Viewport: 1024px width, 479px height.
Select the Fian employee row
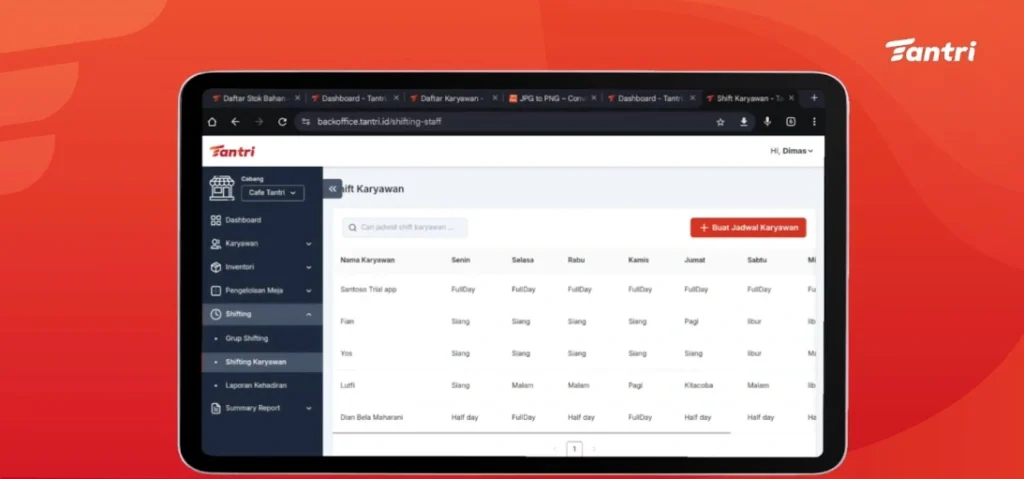click(x=574, y=322)
